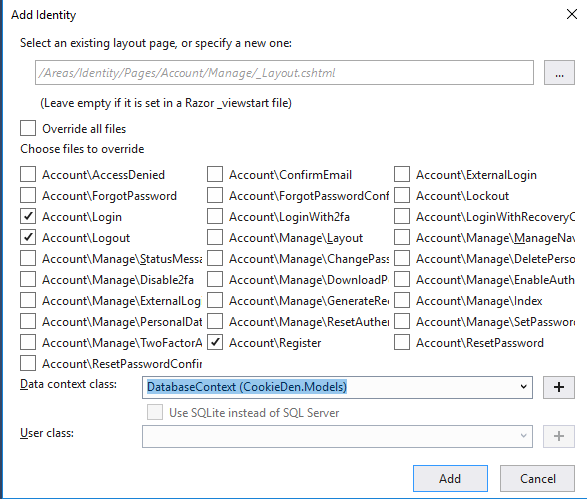Uncheck the Account\Register checkbox

[215, 342]
